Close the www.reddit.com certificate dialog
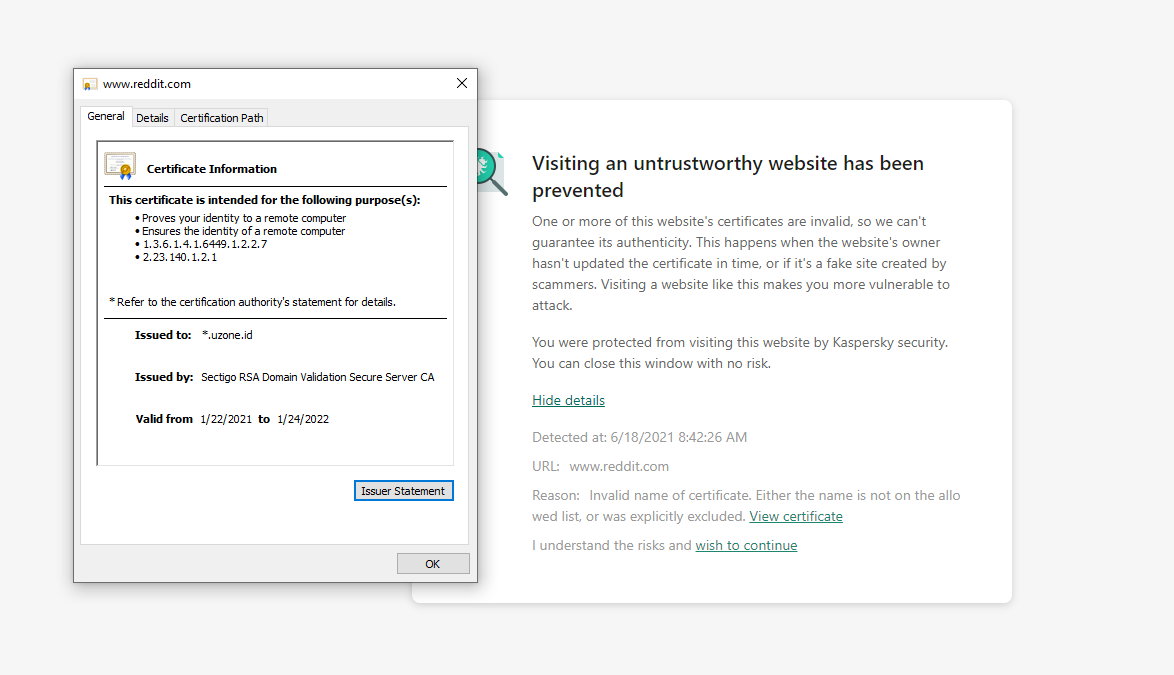The width and height of the screenshot is (1174, 675). point(462,84)
